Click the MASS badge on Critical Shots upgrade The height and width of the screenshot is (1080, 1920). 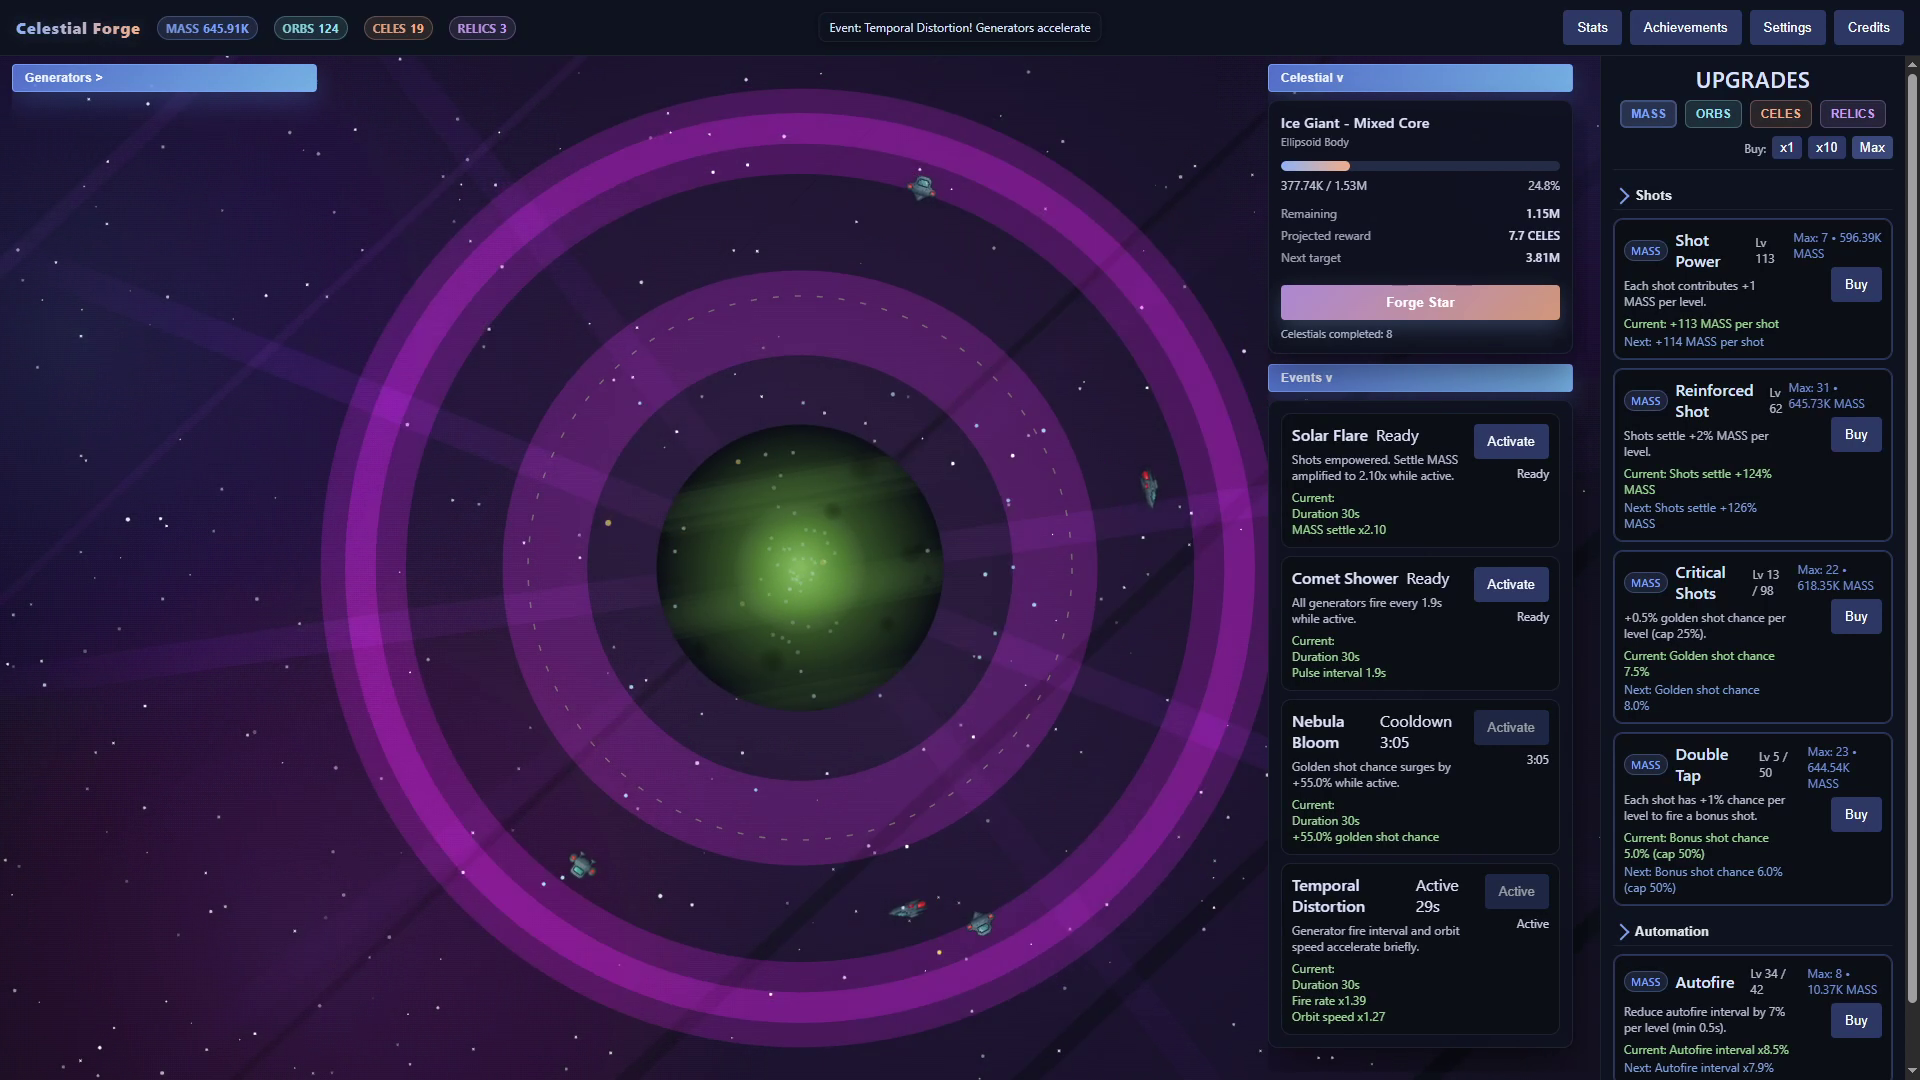[1645, 583]
